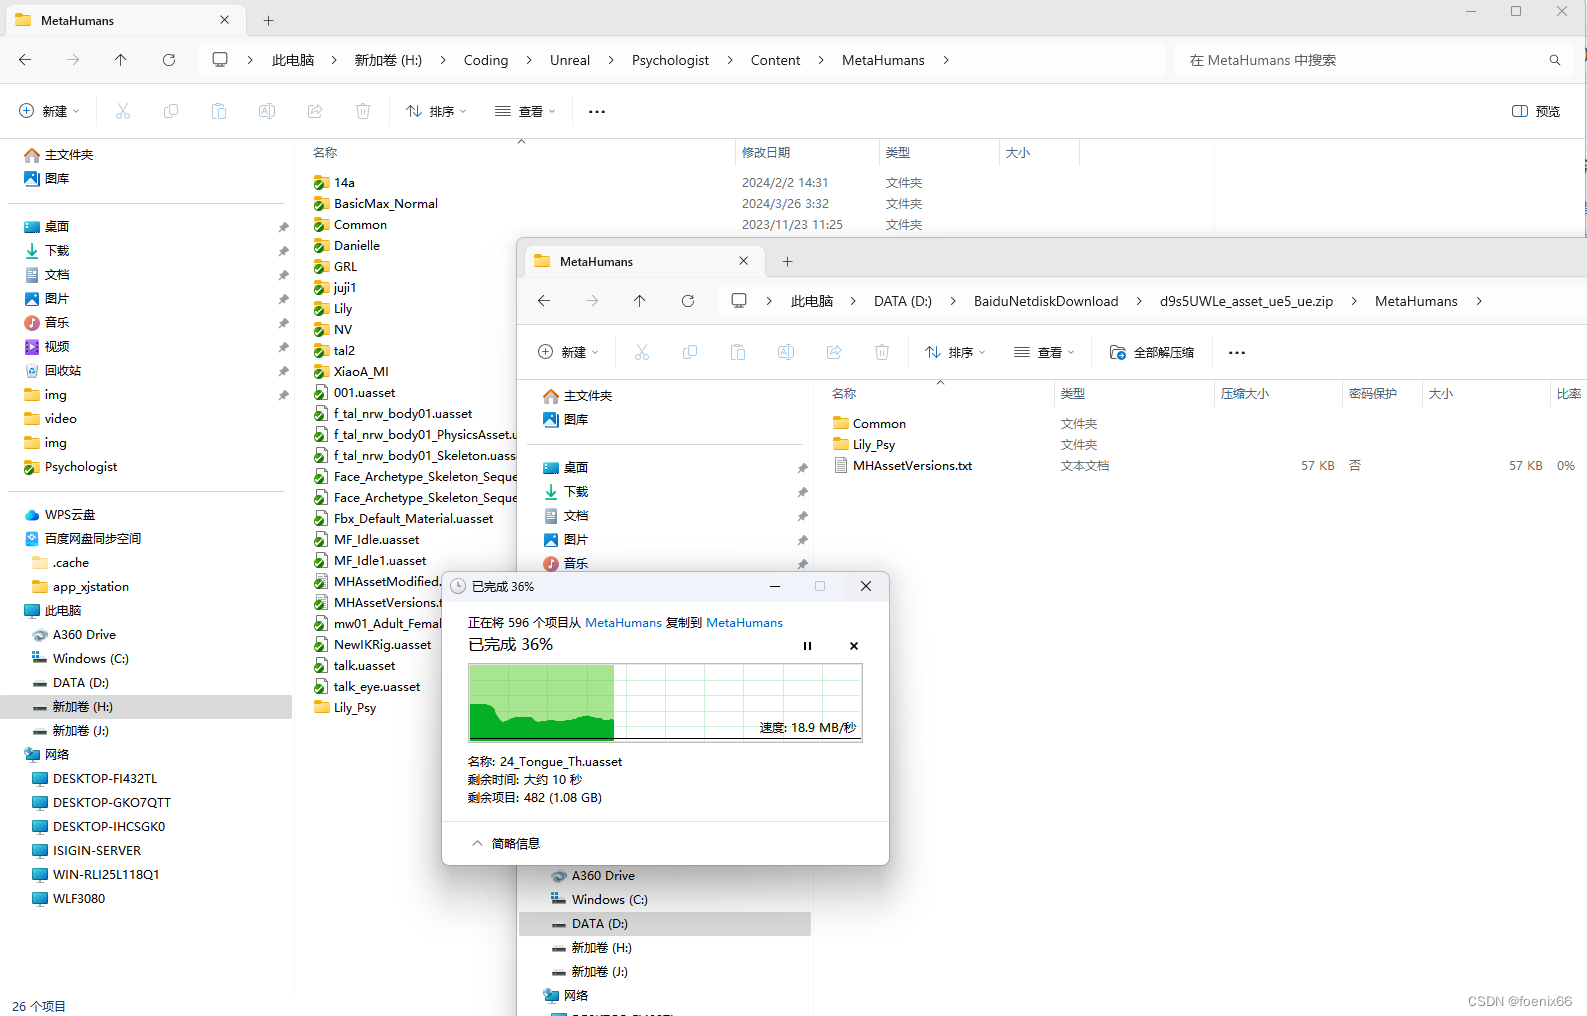Click source MetaHumans link in copy dialog
The height and width of the screenshot is (1016, 1587).
pyautogui.click(x=623, y=622)
